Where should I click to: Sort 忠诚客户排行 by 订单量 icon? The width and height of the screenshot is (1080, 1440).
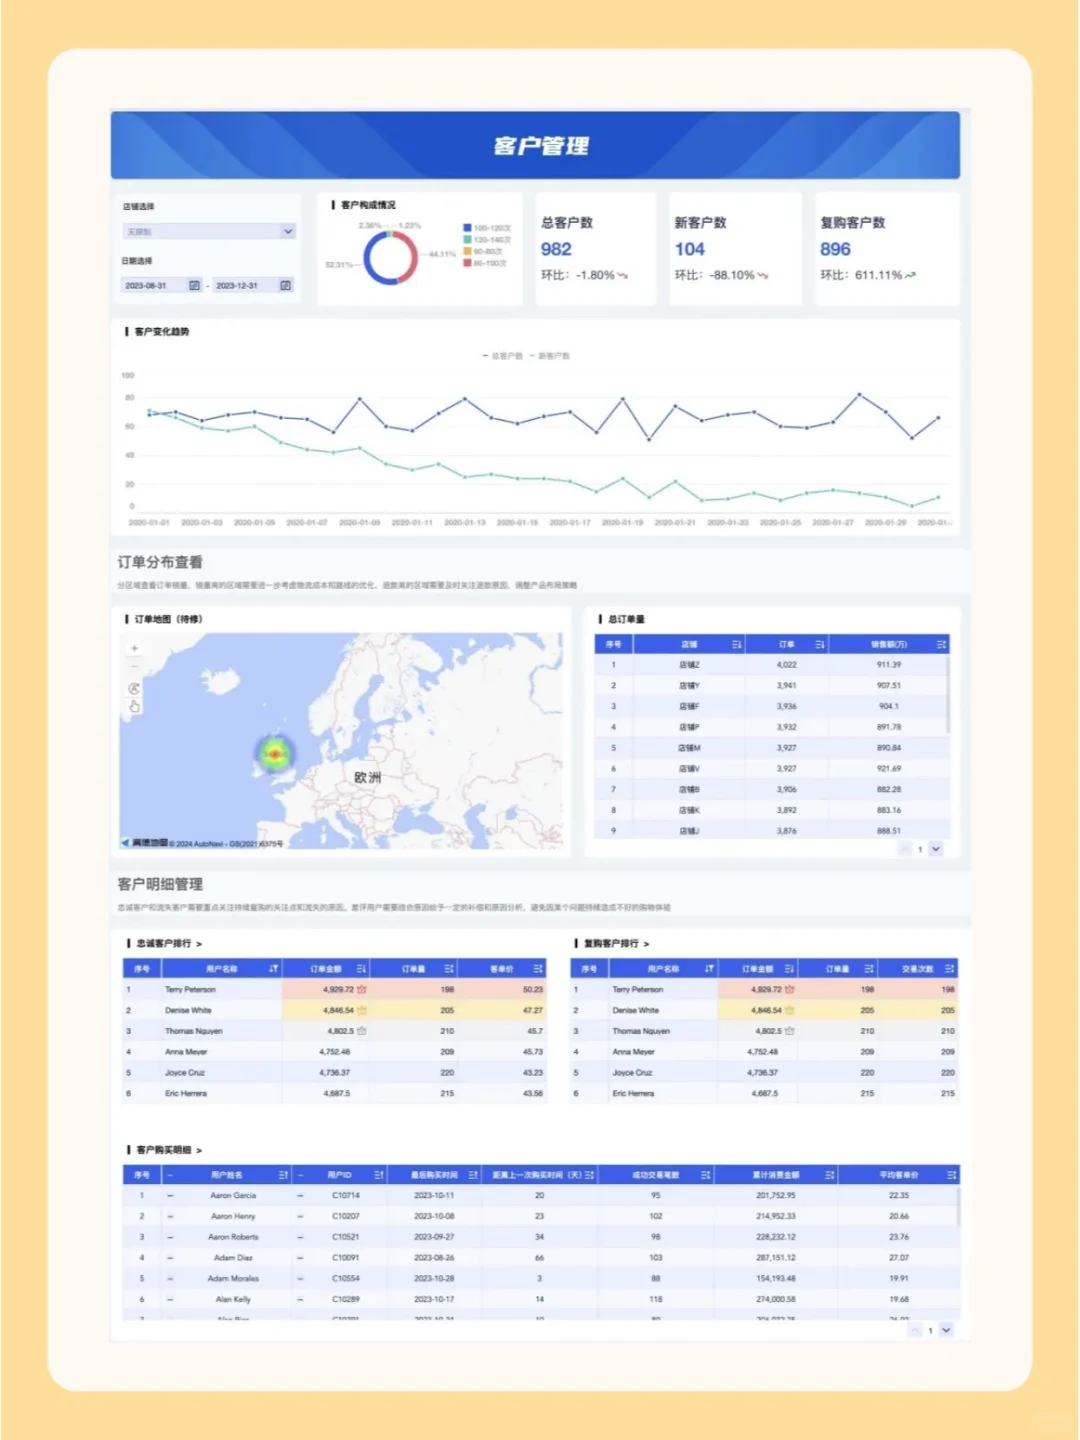click(449, 969)
